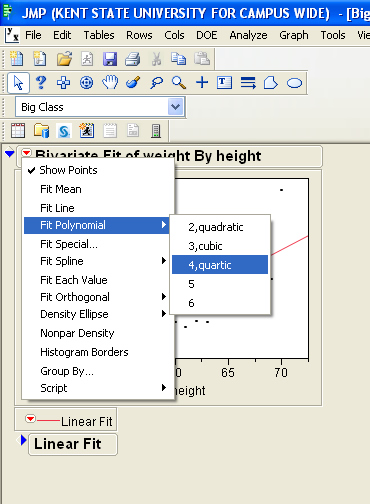The image size is (370, 504).
Task: Open the Rows menu
Action: (139, 35)
